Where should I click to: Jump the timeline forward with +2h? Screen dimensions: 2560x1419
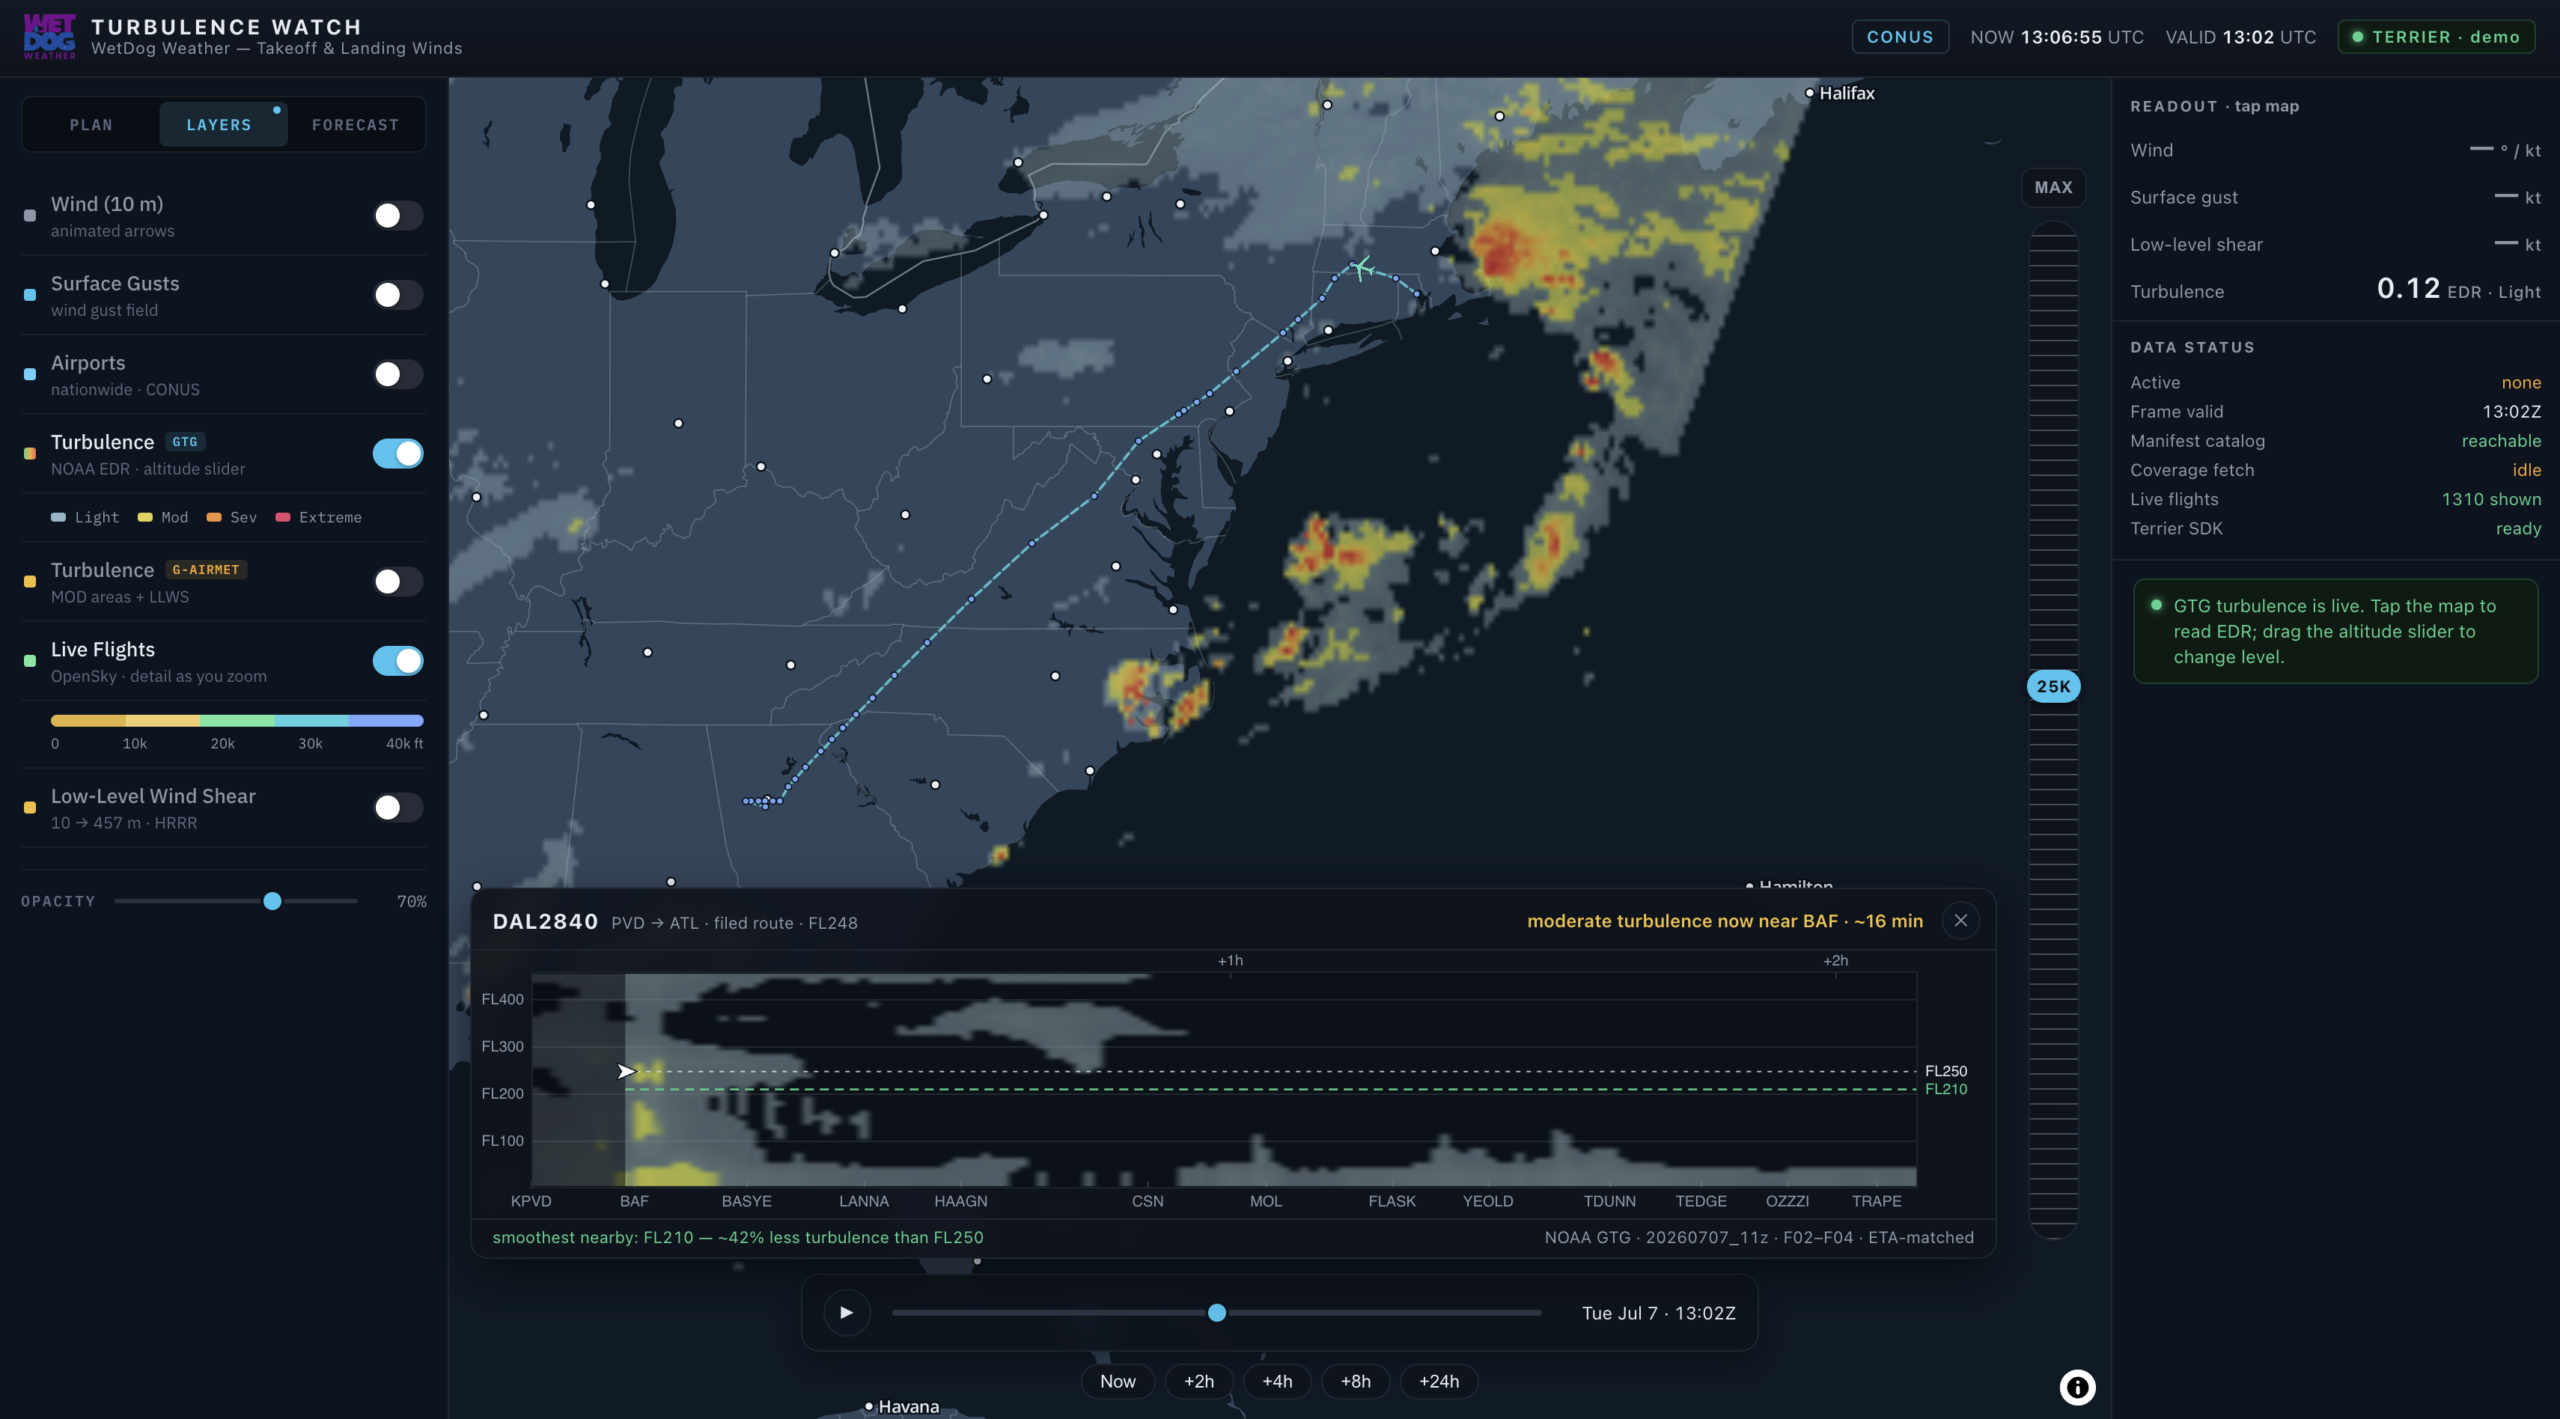coord(1198,1381)
